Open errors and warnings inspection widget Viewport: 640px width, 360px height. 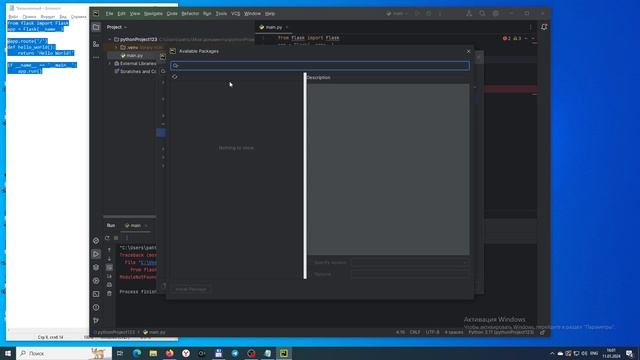click(x=512, y=38)
